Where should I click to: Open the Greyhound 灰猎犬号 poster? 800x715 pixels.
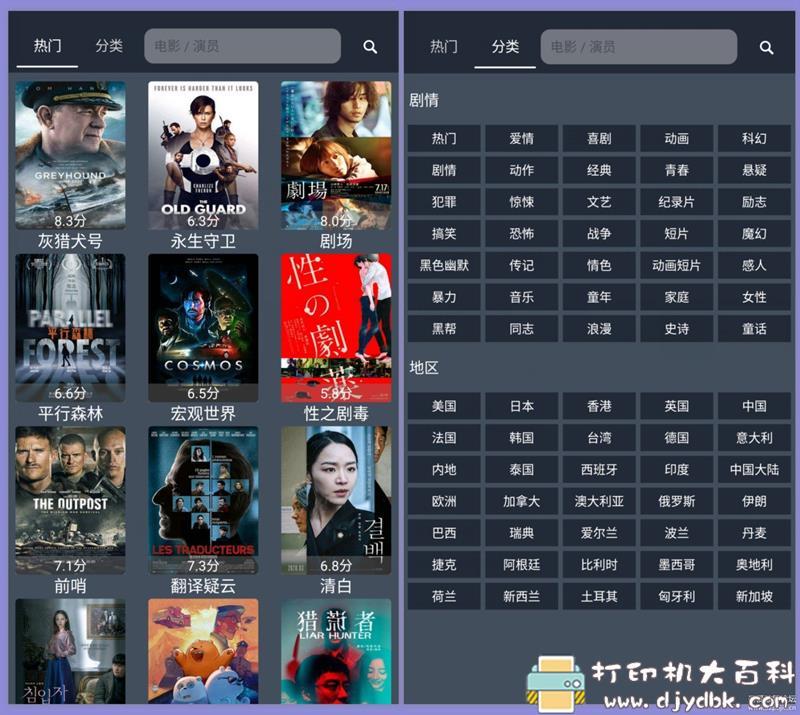(x=70, y=155)
